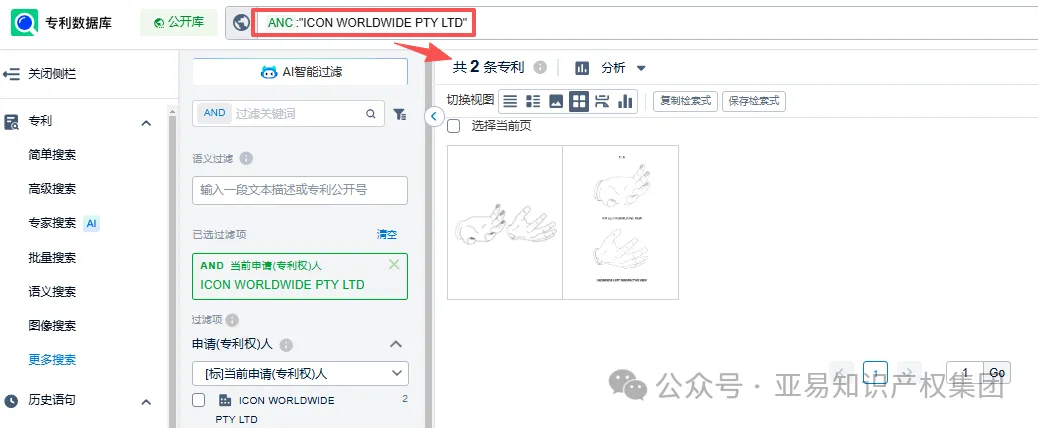This screenshot has height=428, width=1038.
Task: Open the [标]当前申请(专利权)人 dropdown
Action: tap(301, 373)
